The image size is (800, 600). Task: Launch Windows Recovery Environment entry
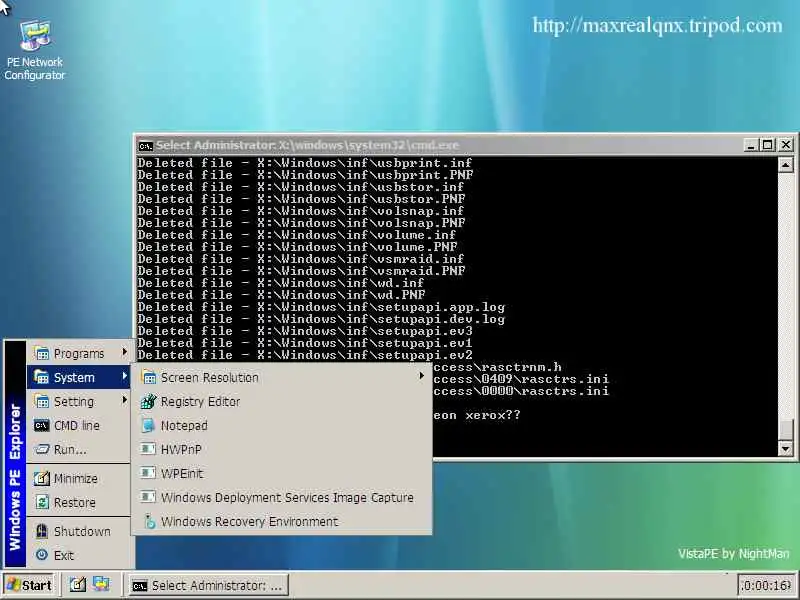click(282, 521)
